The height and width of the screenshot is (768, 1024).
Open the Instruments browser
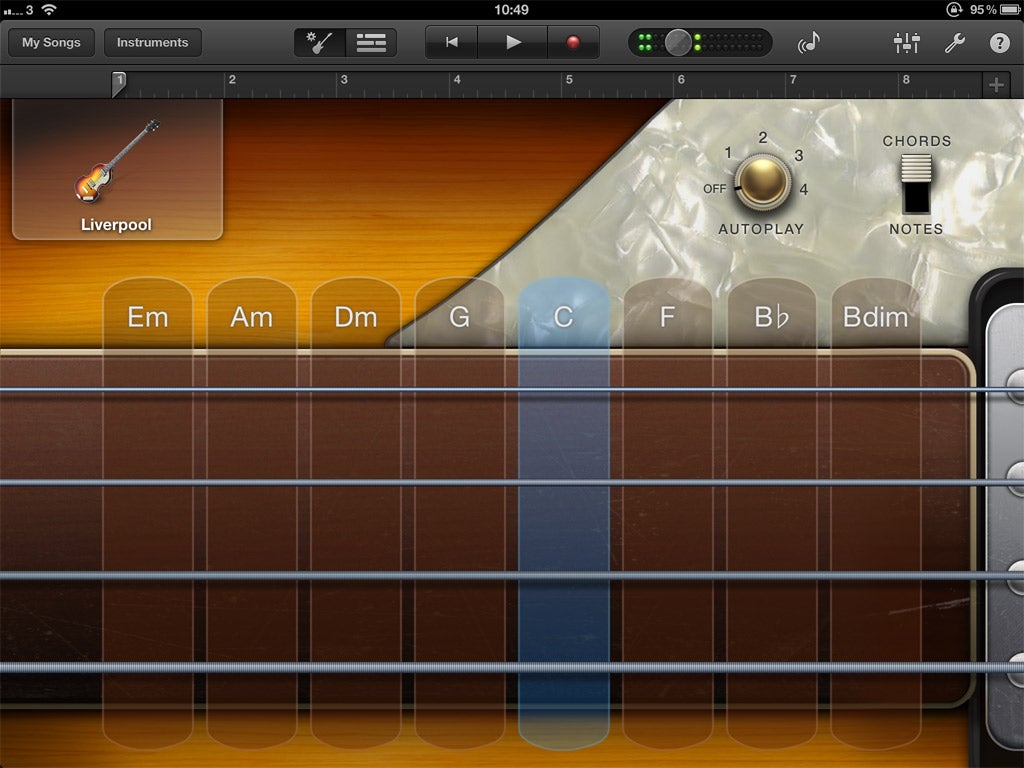point(152,43)
